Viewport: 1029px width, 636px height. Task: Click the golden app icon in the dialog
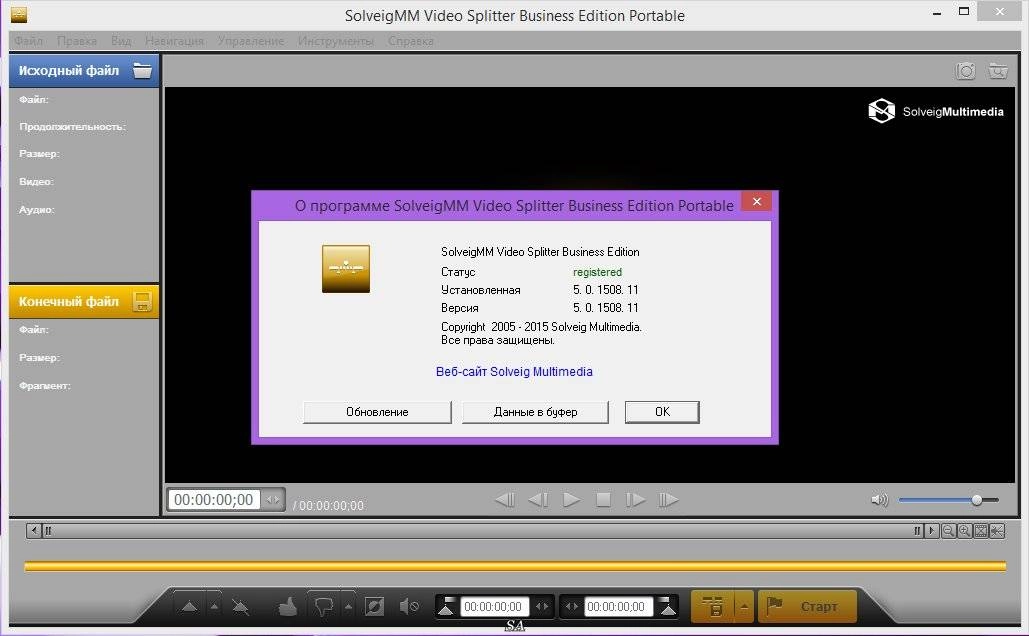(x=346, y=268)
